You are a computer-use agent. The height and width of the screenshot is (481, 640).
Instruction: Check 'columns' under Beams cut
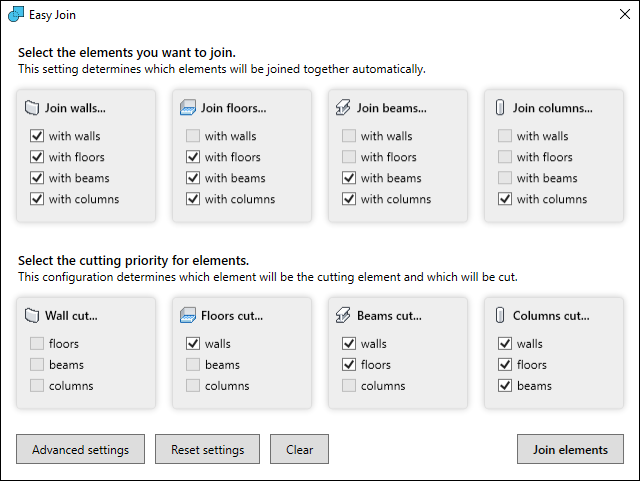(349, 386)
